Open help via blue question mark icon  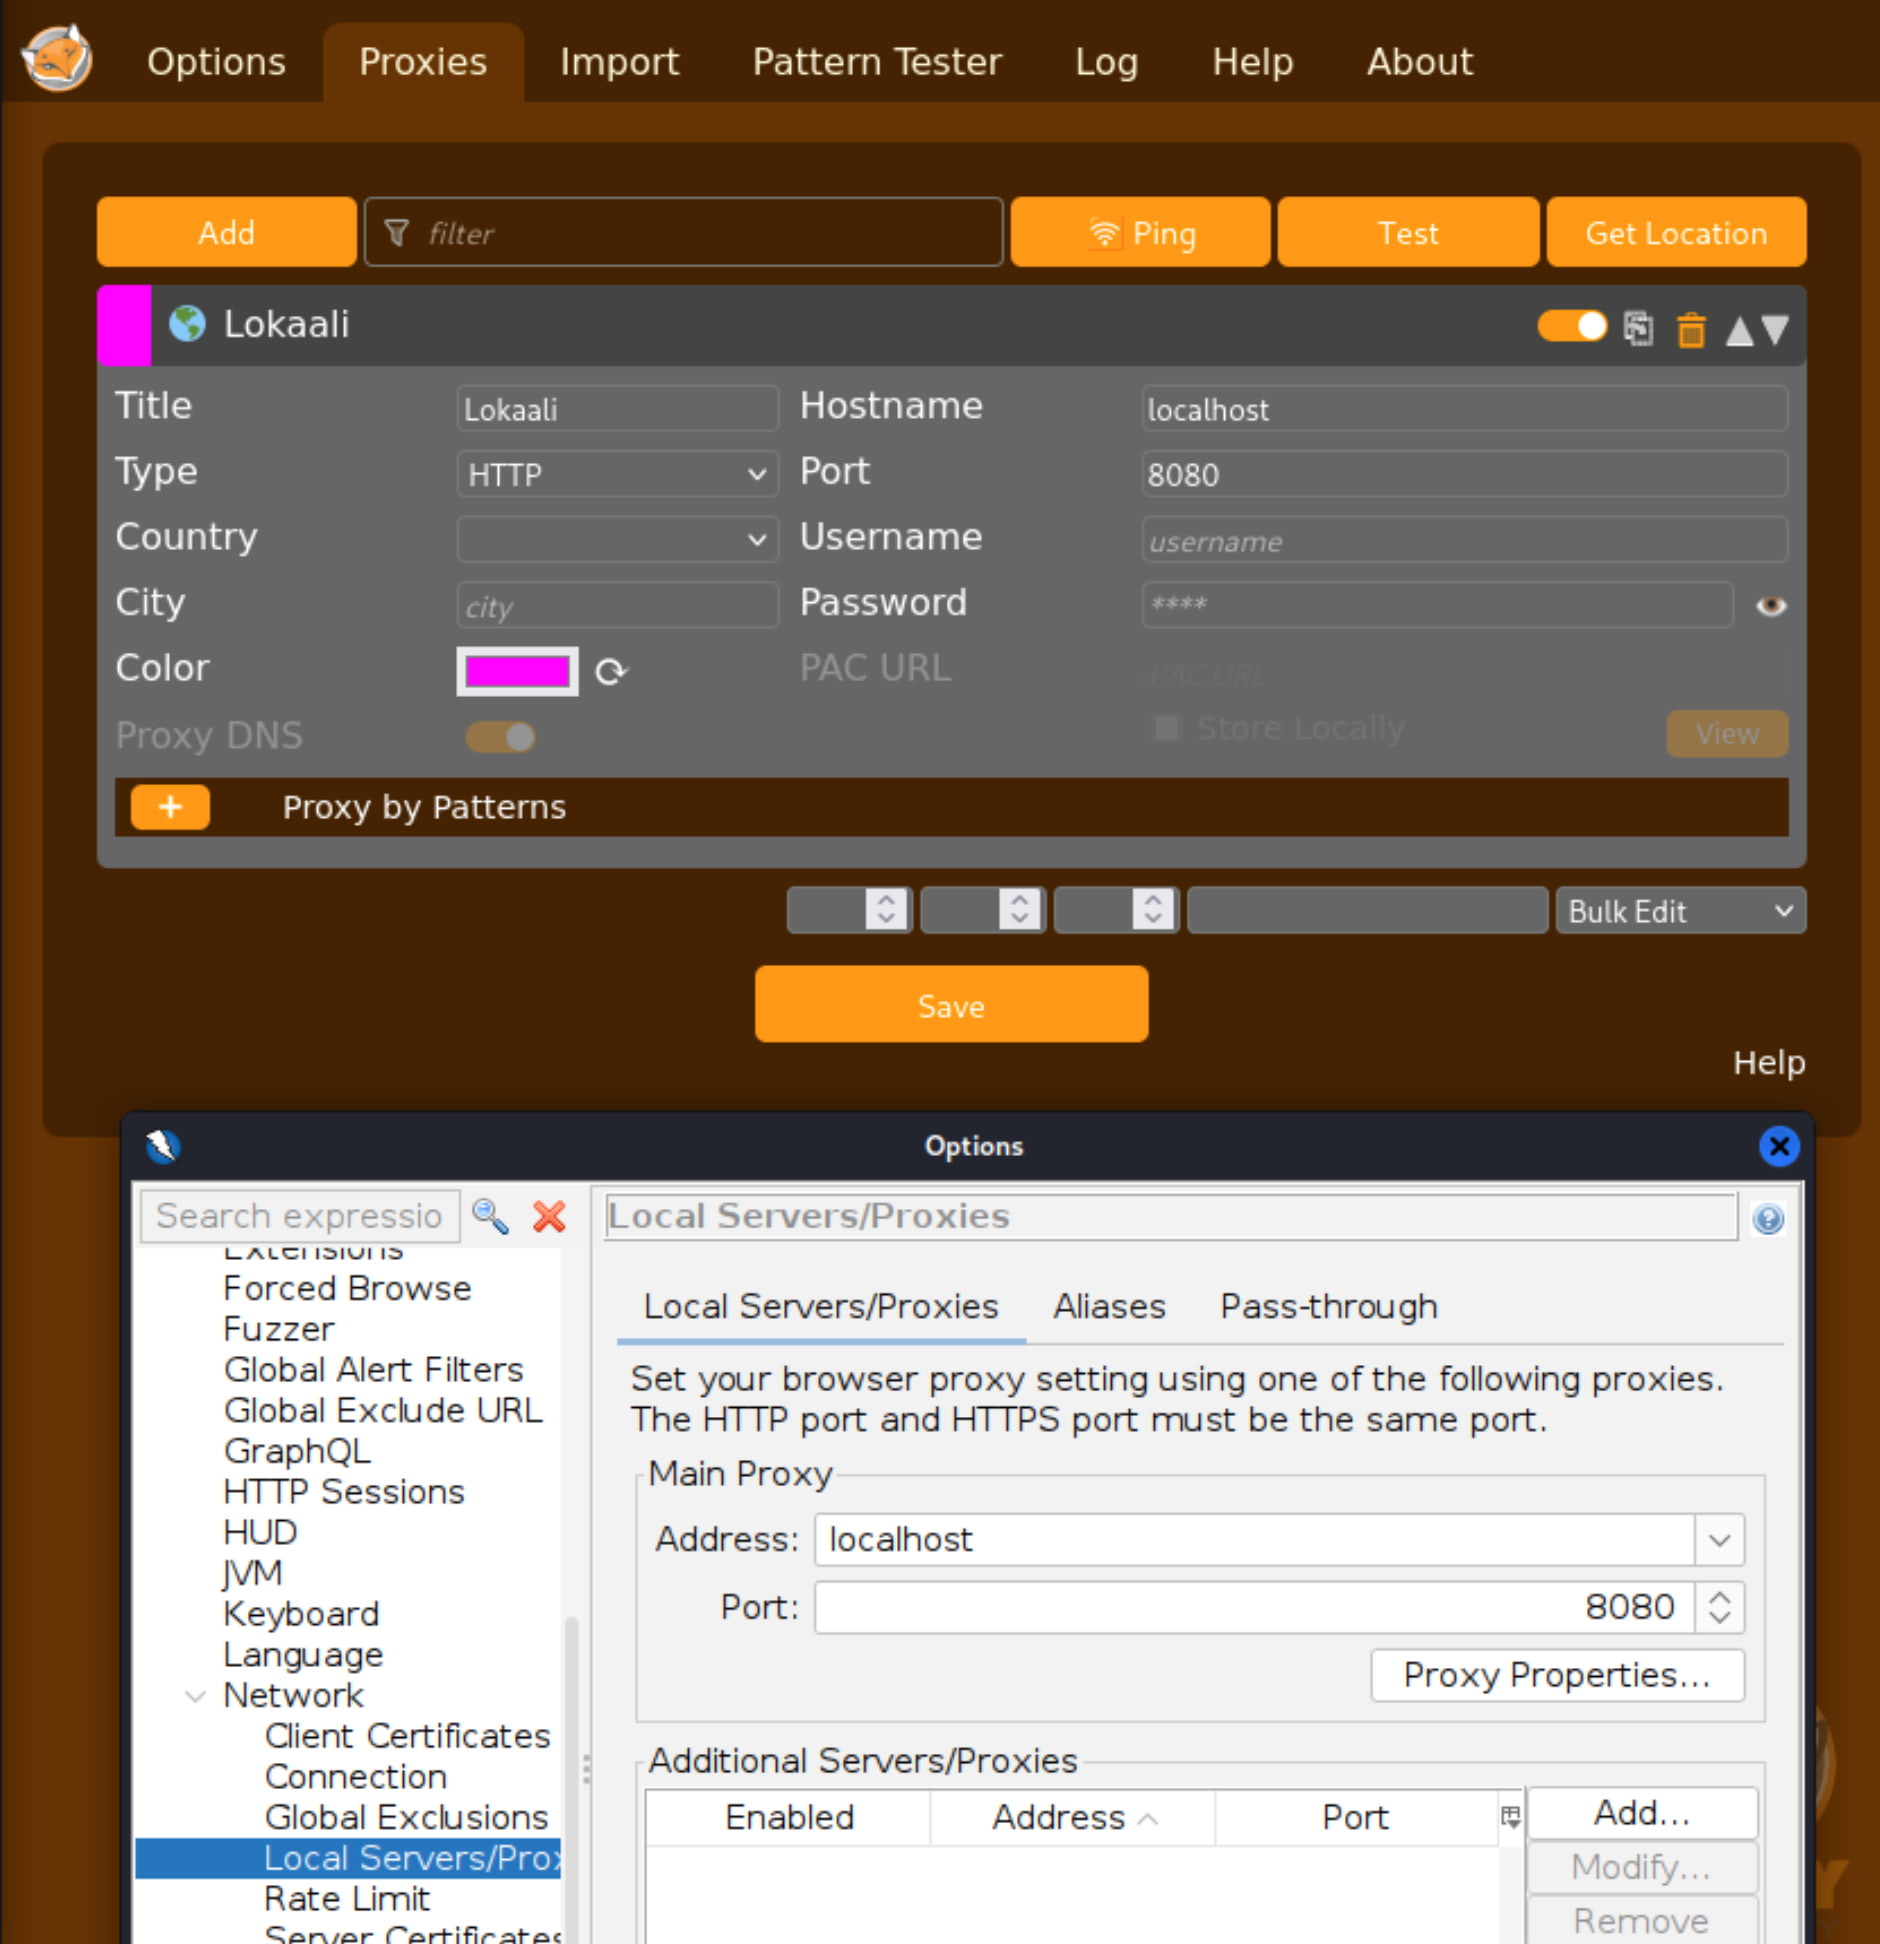point(1767,1218)
